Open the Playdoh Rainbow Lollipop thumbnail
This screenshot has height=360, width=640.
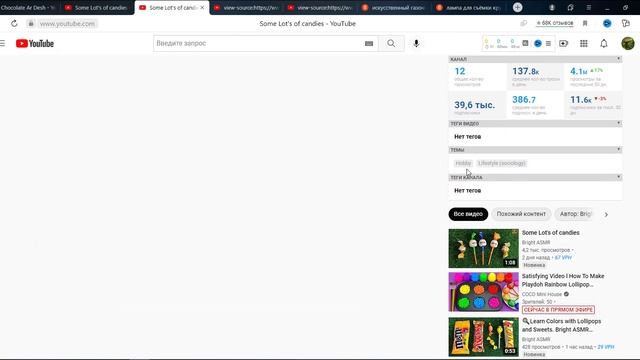[x=483, y=292]
